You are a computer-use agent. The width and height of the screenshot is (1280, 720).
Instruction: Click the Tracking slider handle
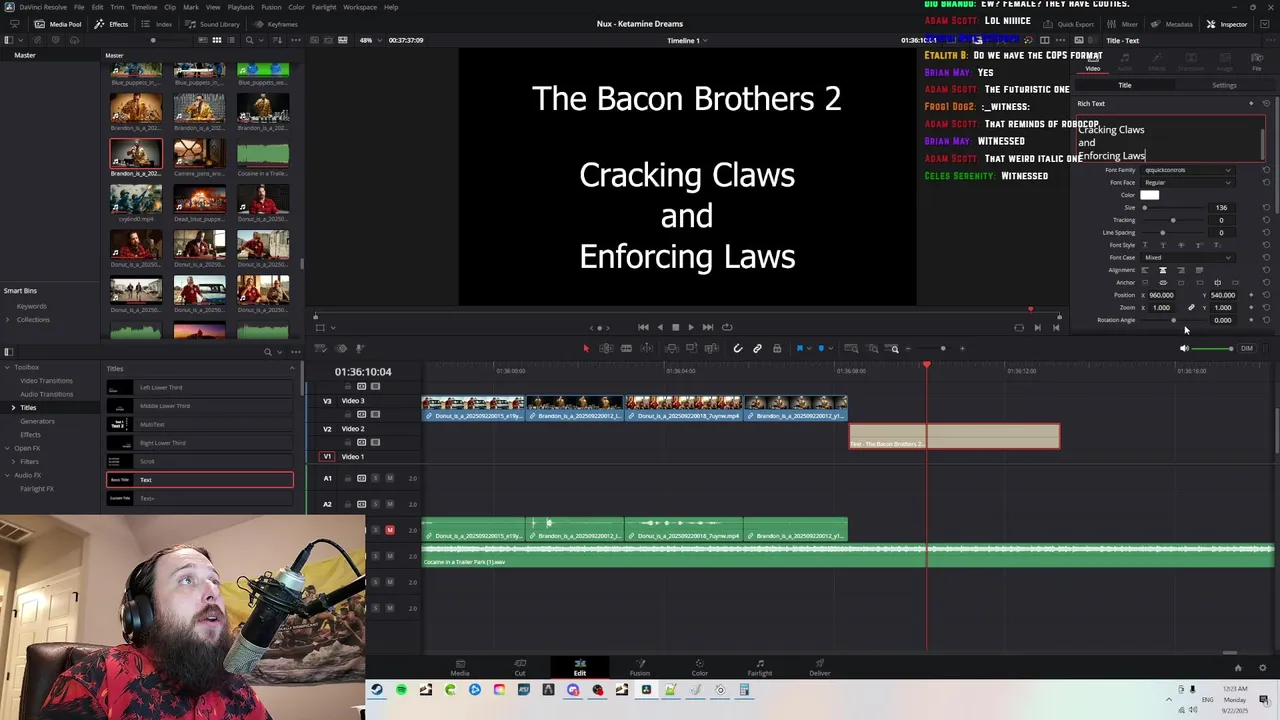click(1173, 220)
